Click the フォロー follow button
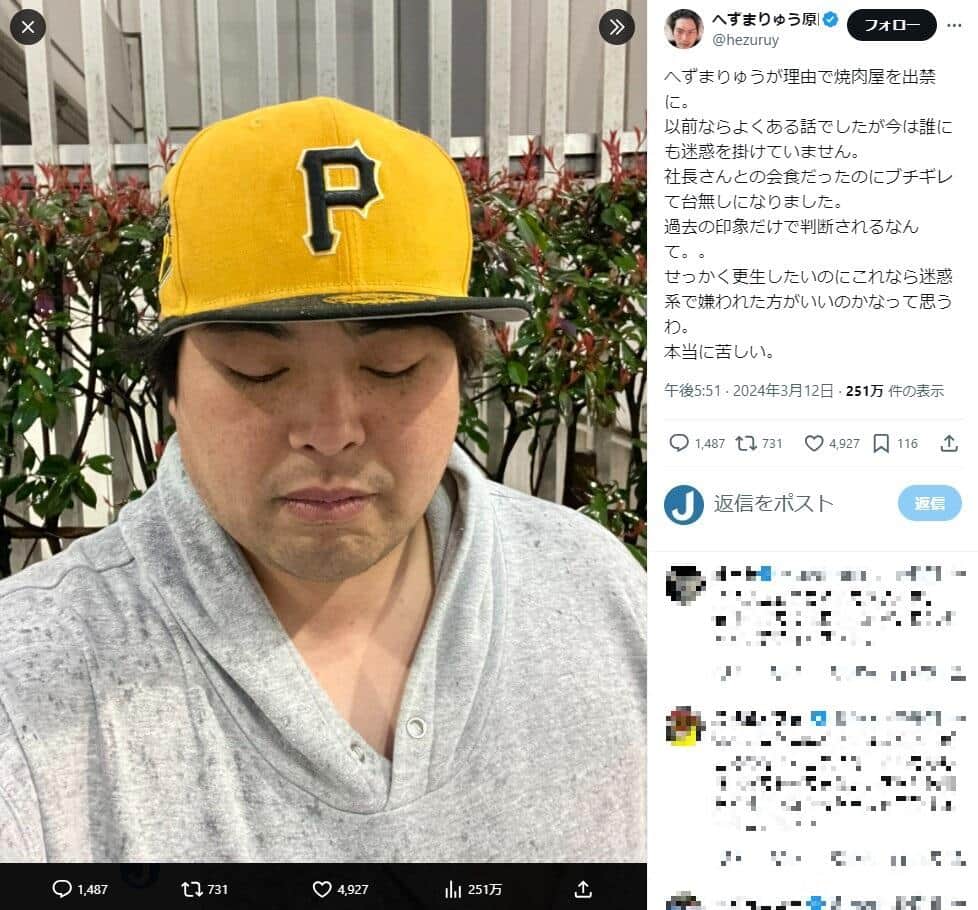The image size is (978, 910). pyautogui.click(x=891, y=26)
